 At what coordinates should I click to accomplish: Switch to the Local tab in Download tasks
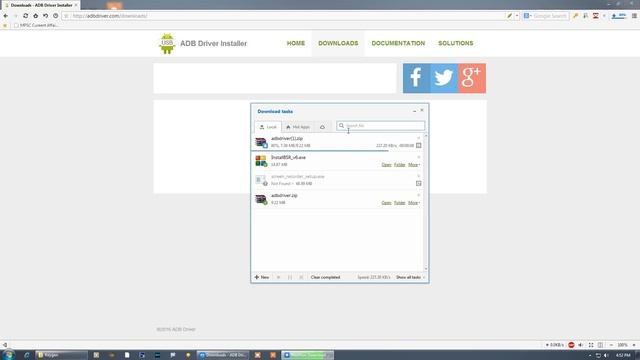point(268,127)
